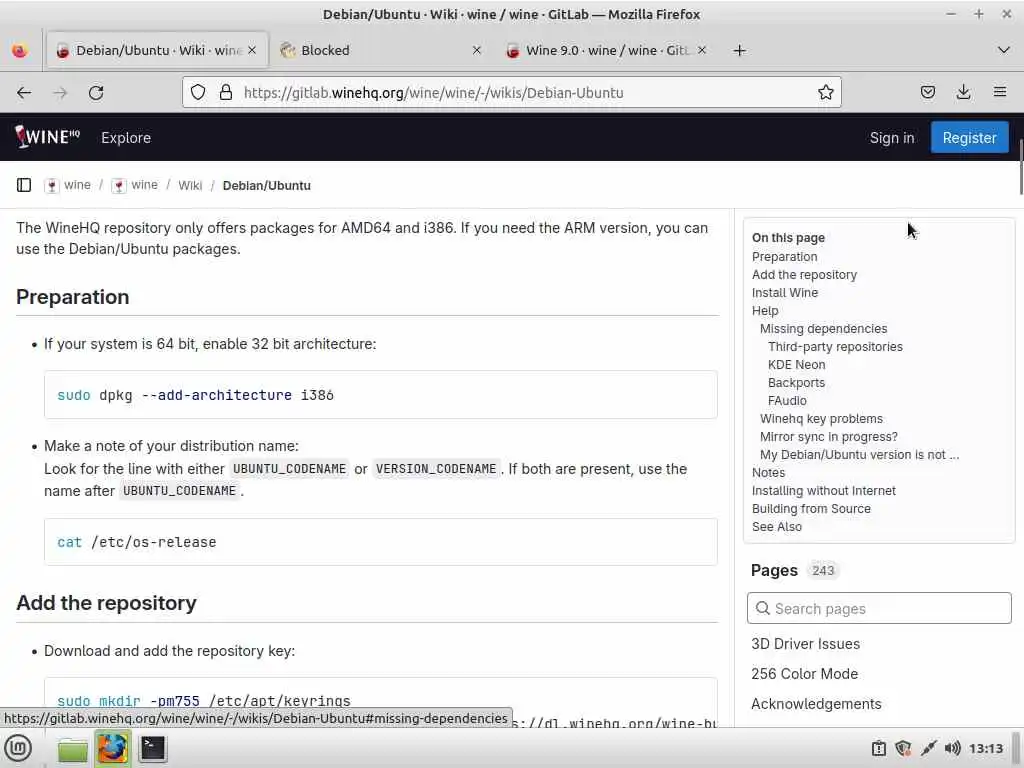1024x768 pixels.
Task: Close the Debian/Ubuntu Wiki tab
Action: 252,50
